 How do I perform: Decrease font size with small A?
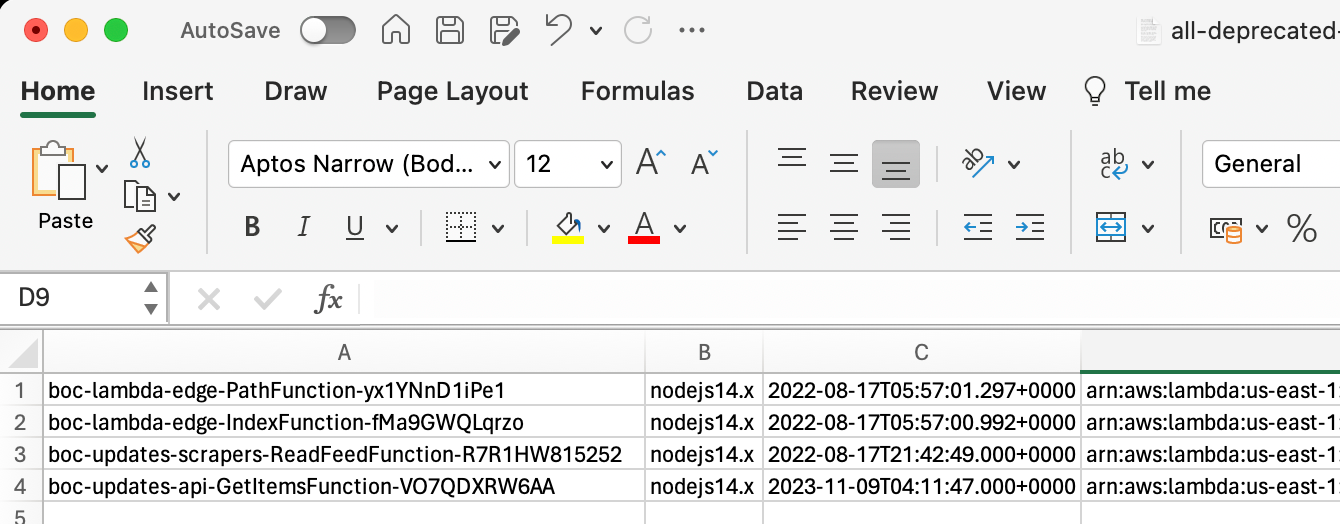[x=704, y=163]
